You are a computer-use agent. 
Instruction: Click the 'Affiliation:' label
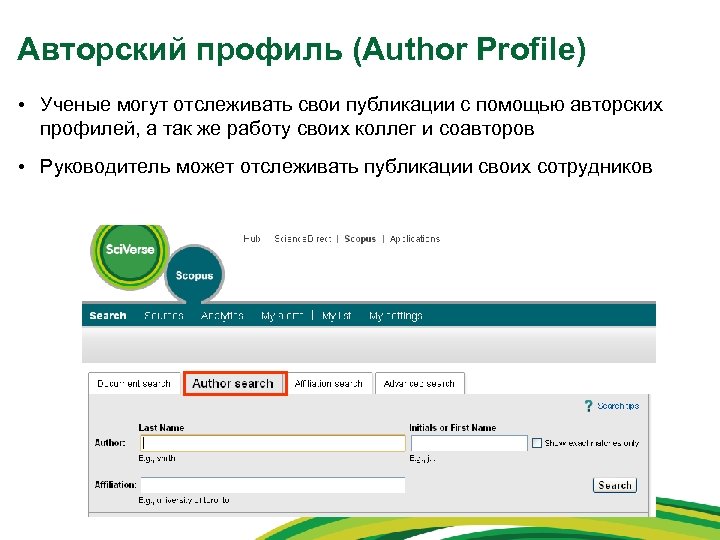116,484
